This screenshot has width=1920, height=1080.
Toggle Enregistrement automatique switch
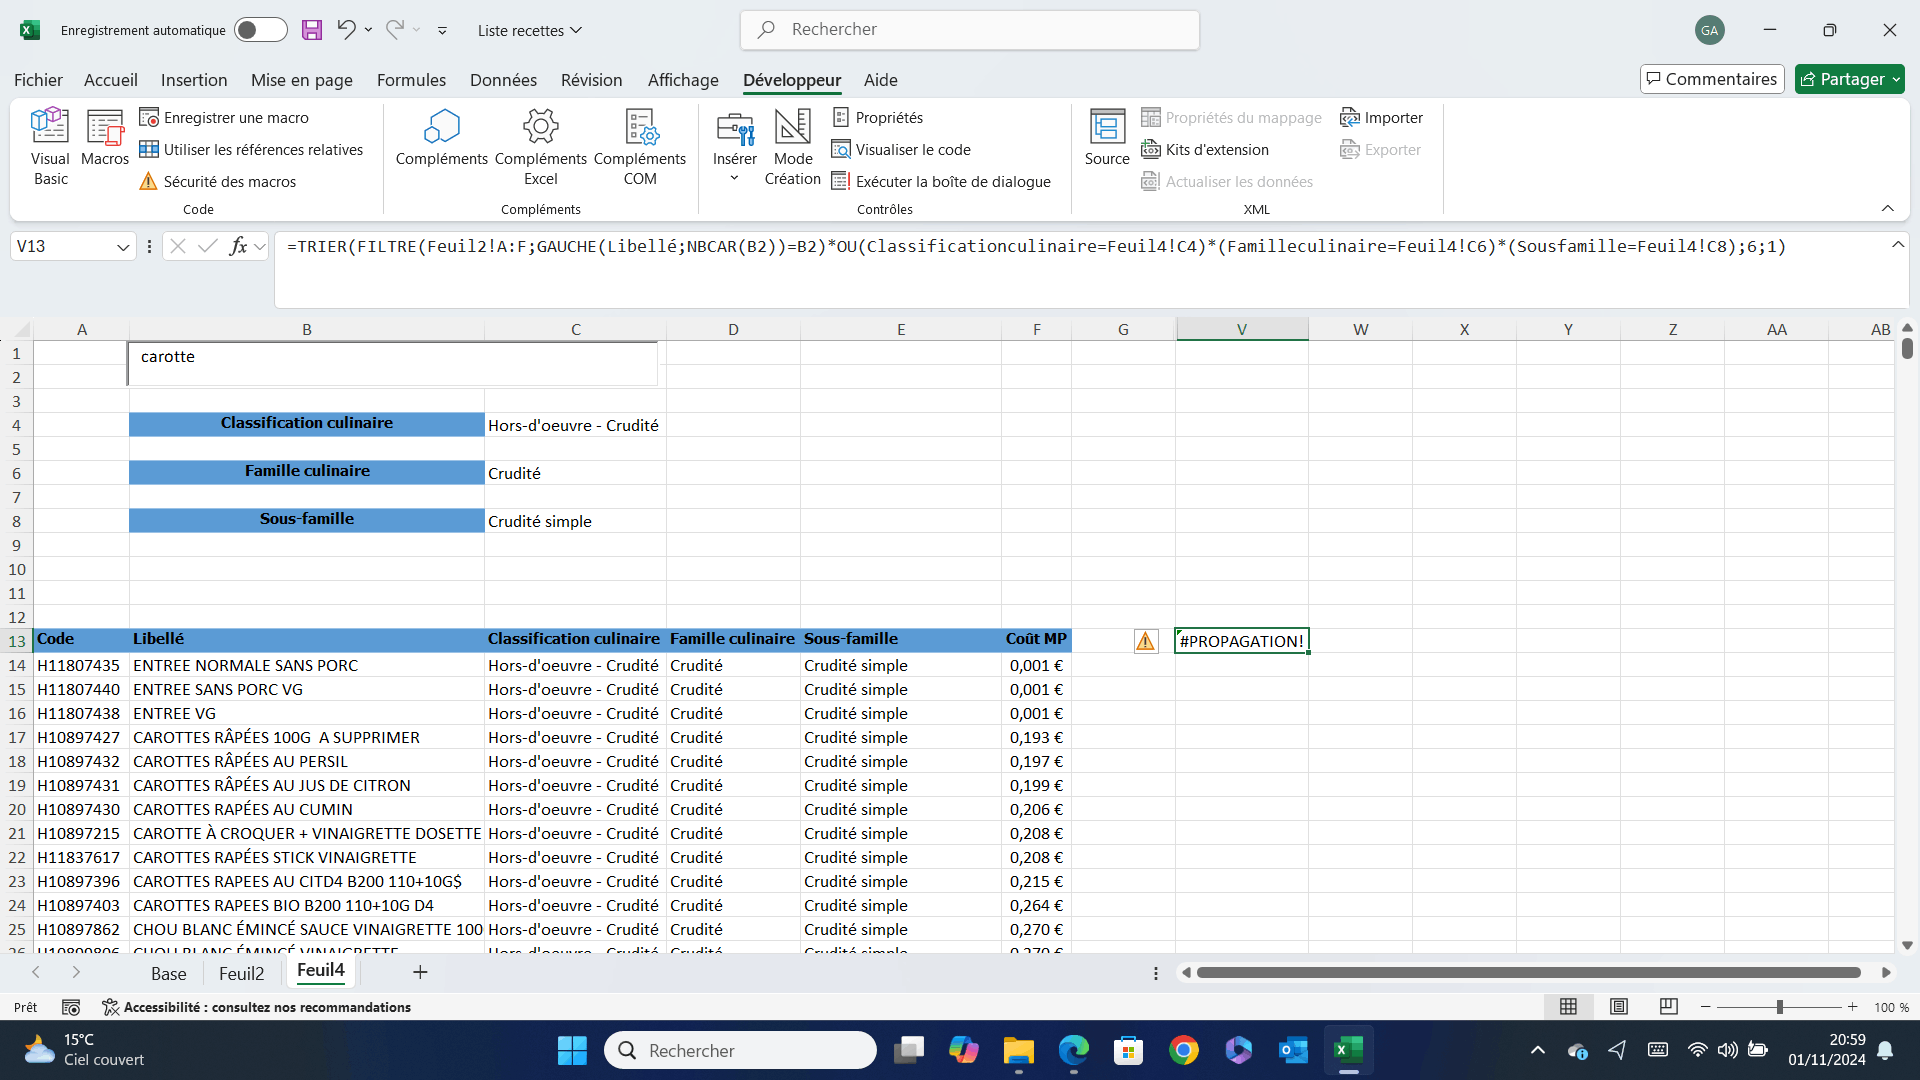coord(261,30)
